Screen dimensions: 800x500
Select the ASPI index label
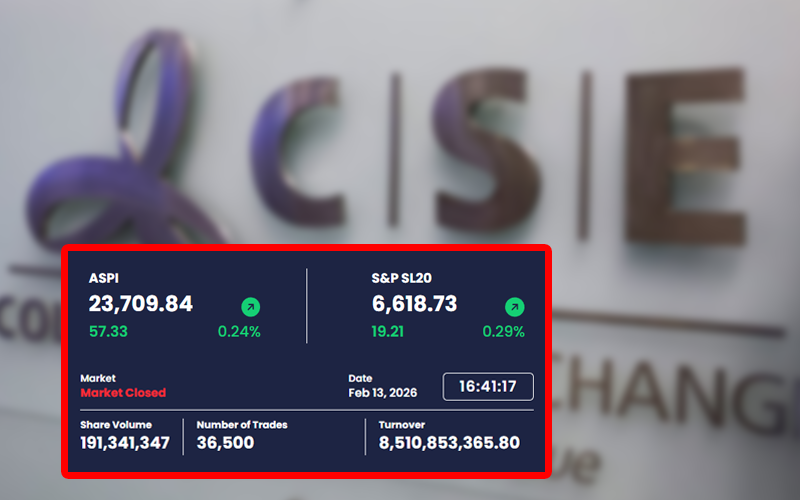coord(104,278)
